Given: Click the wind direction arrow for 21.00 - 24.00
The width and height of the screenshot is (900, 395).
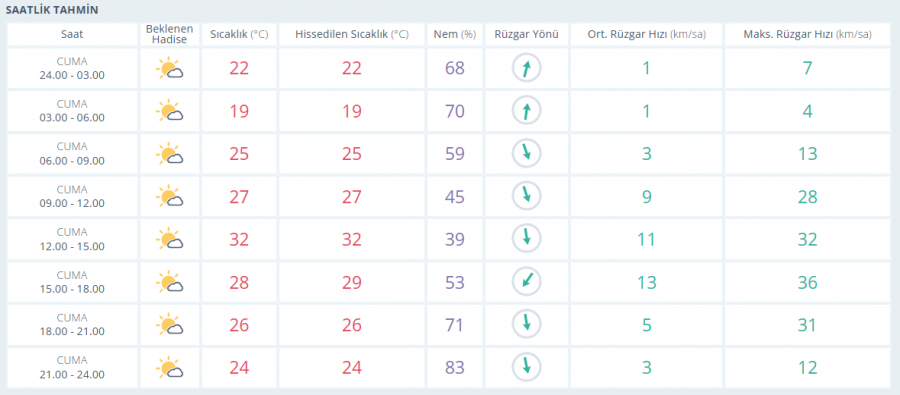Looking at the screenshot, I should coord(526,367).
